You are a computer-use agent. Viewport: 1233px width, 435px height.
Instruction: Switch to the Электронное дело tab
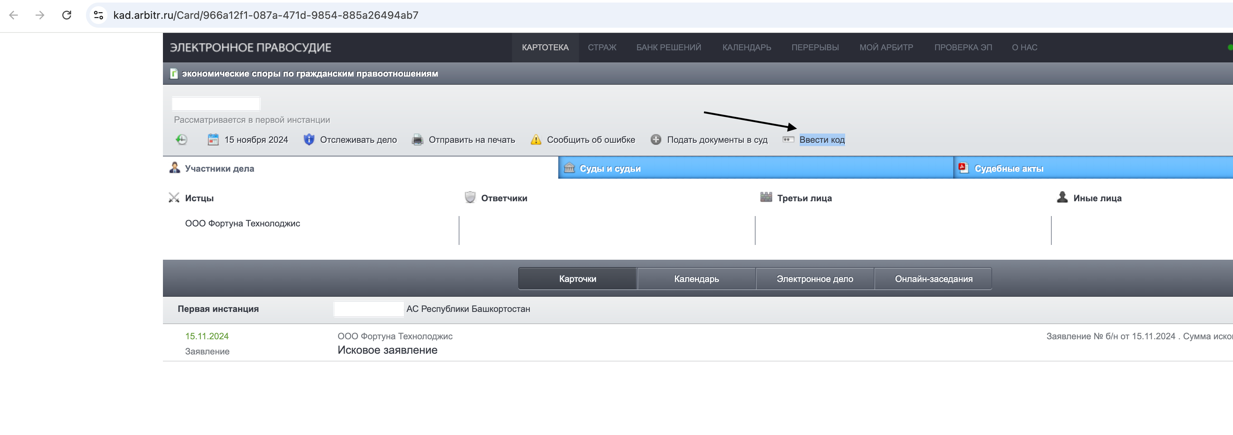[815, 279]
